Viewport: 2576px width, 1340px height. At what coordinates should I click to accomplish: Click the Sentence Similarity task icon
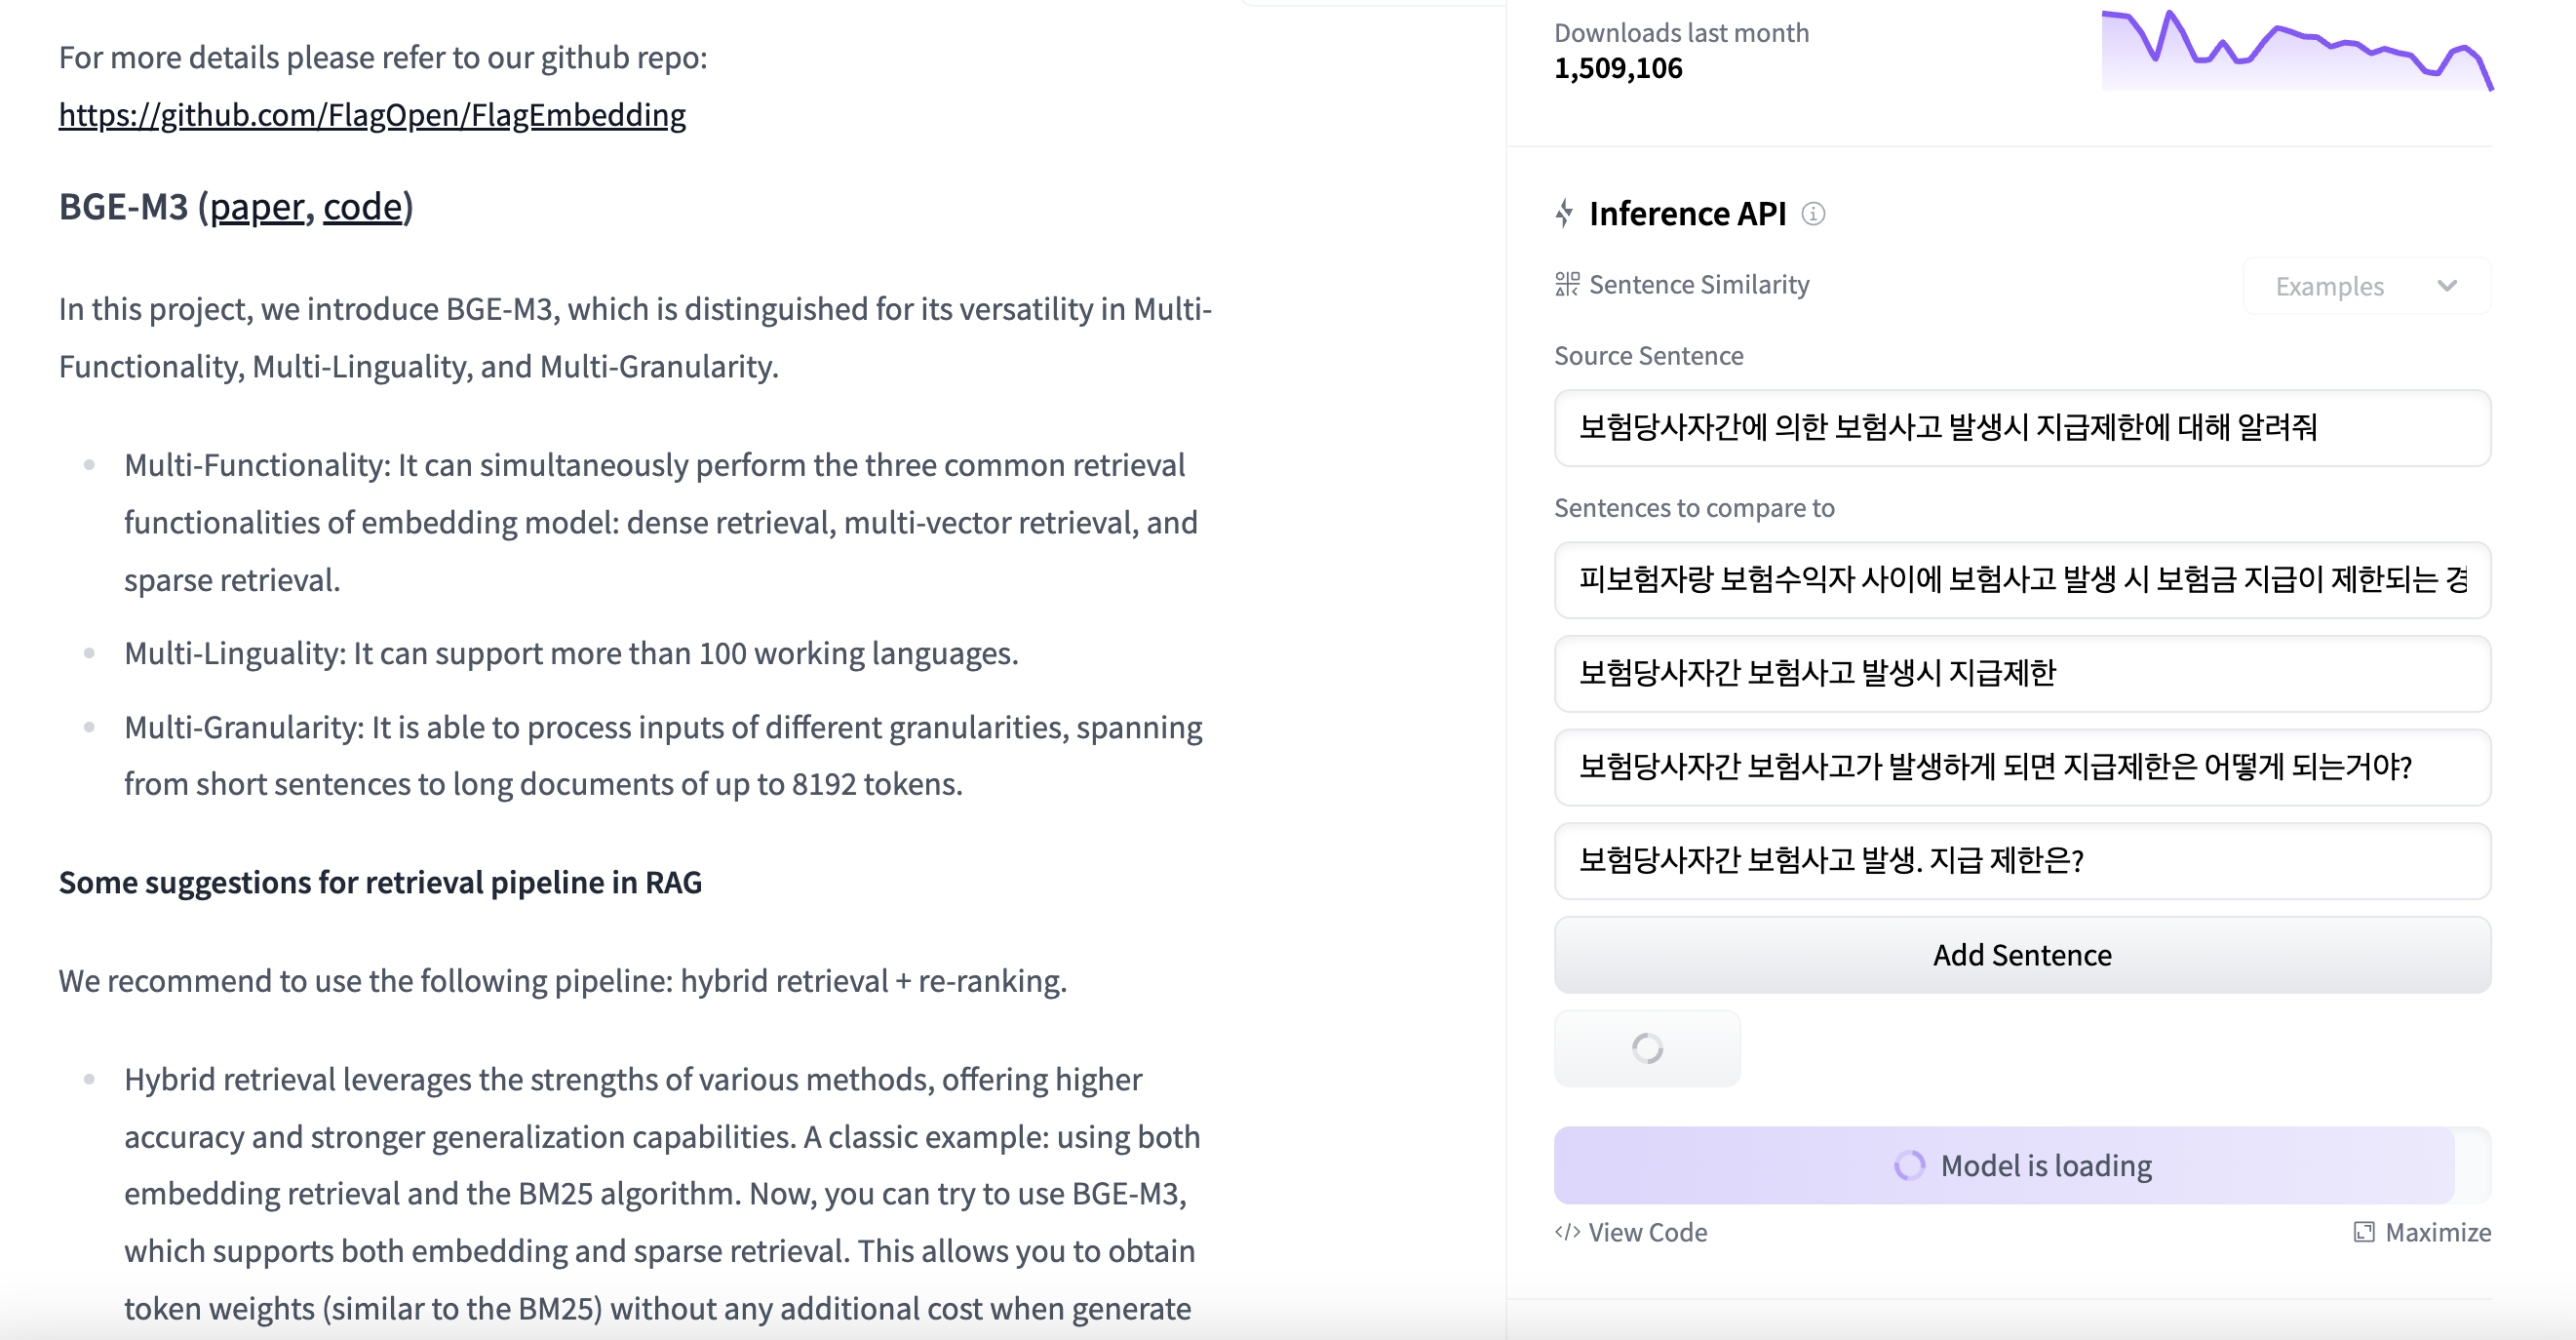1567,285
